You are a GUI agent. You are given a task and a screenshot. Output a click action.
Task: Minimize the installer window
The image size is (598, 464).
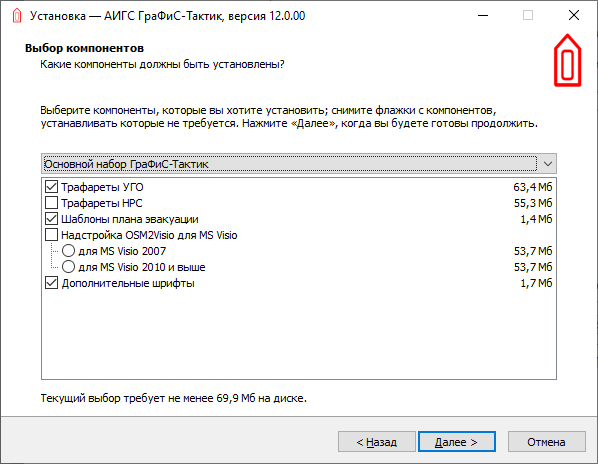tap(483, 16)
